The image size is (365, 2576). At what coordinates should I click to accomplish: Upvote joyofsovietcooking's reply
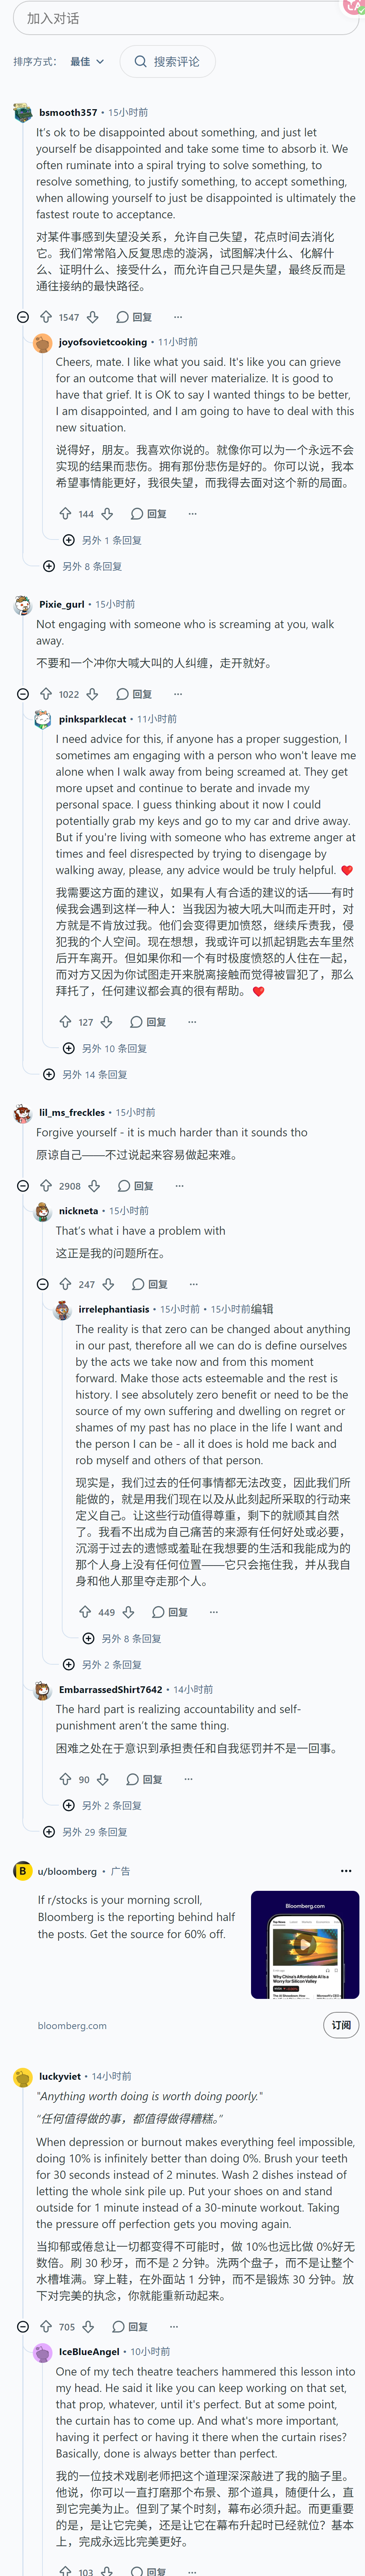[65, 514]
